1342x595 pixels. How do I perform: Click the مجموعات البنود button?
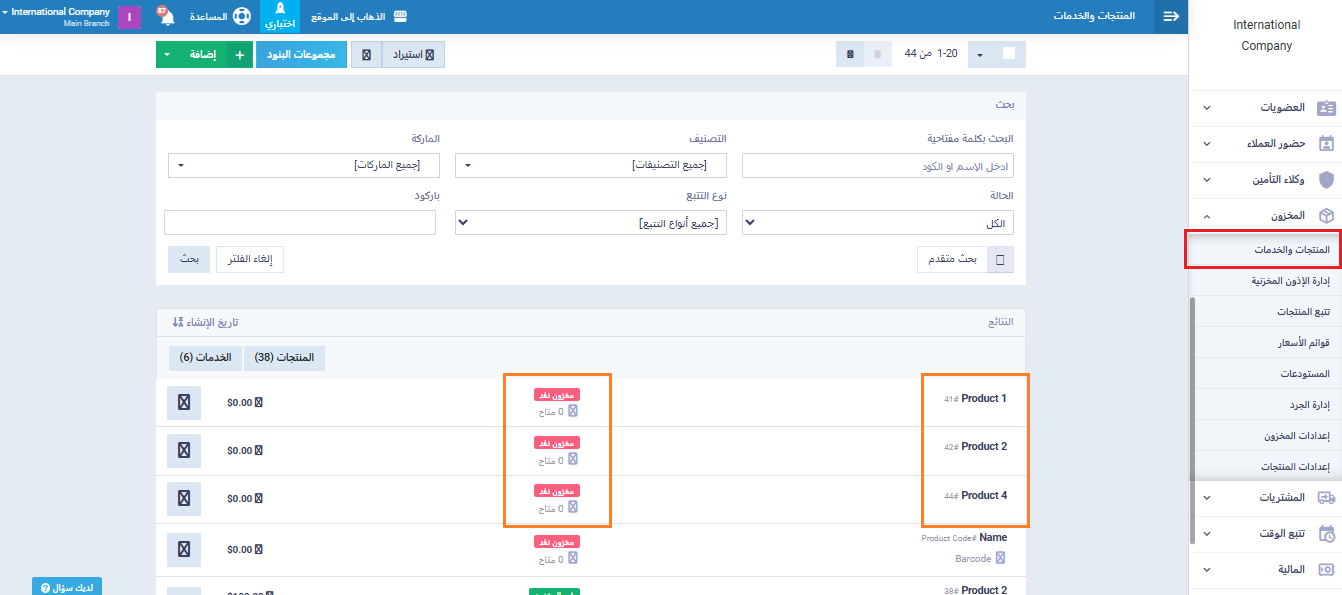[301, 55]
